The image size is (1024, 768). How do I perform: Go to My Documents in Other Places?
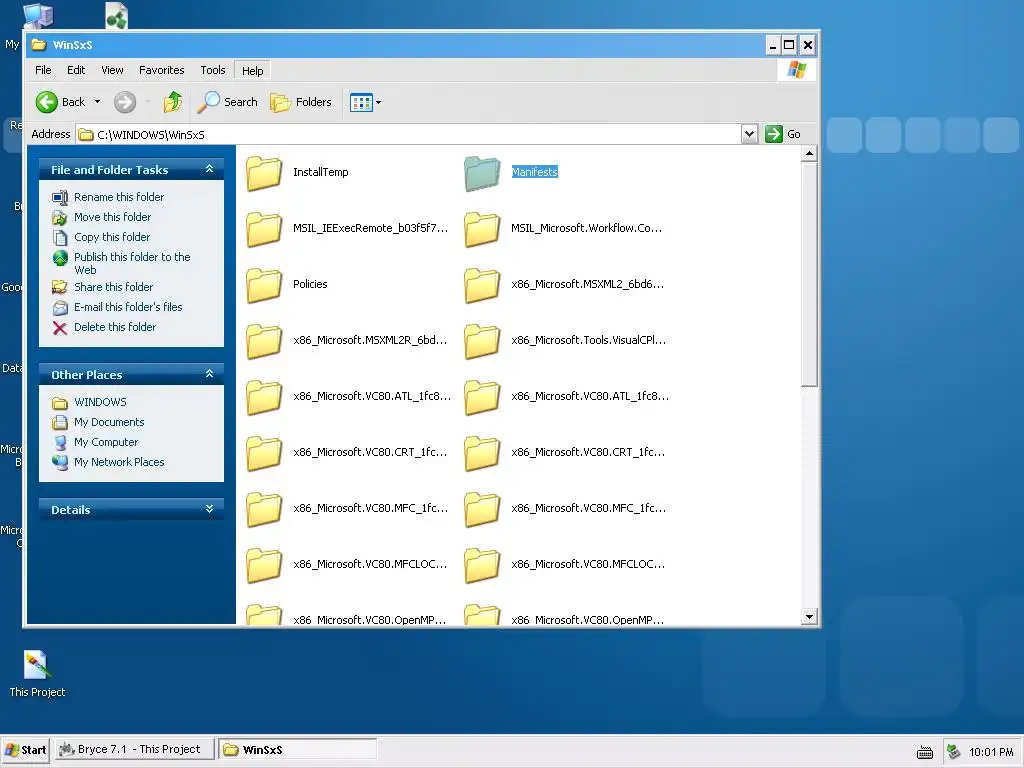pos(109,423)
